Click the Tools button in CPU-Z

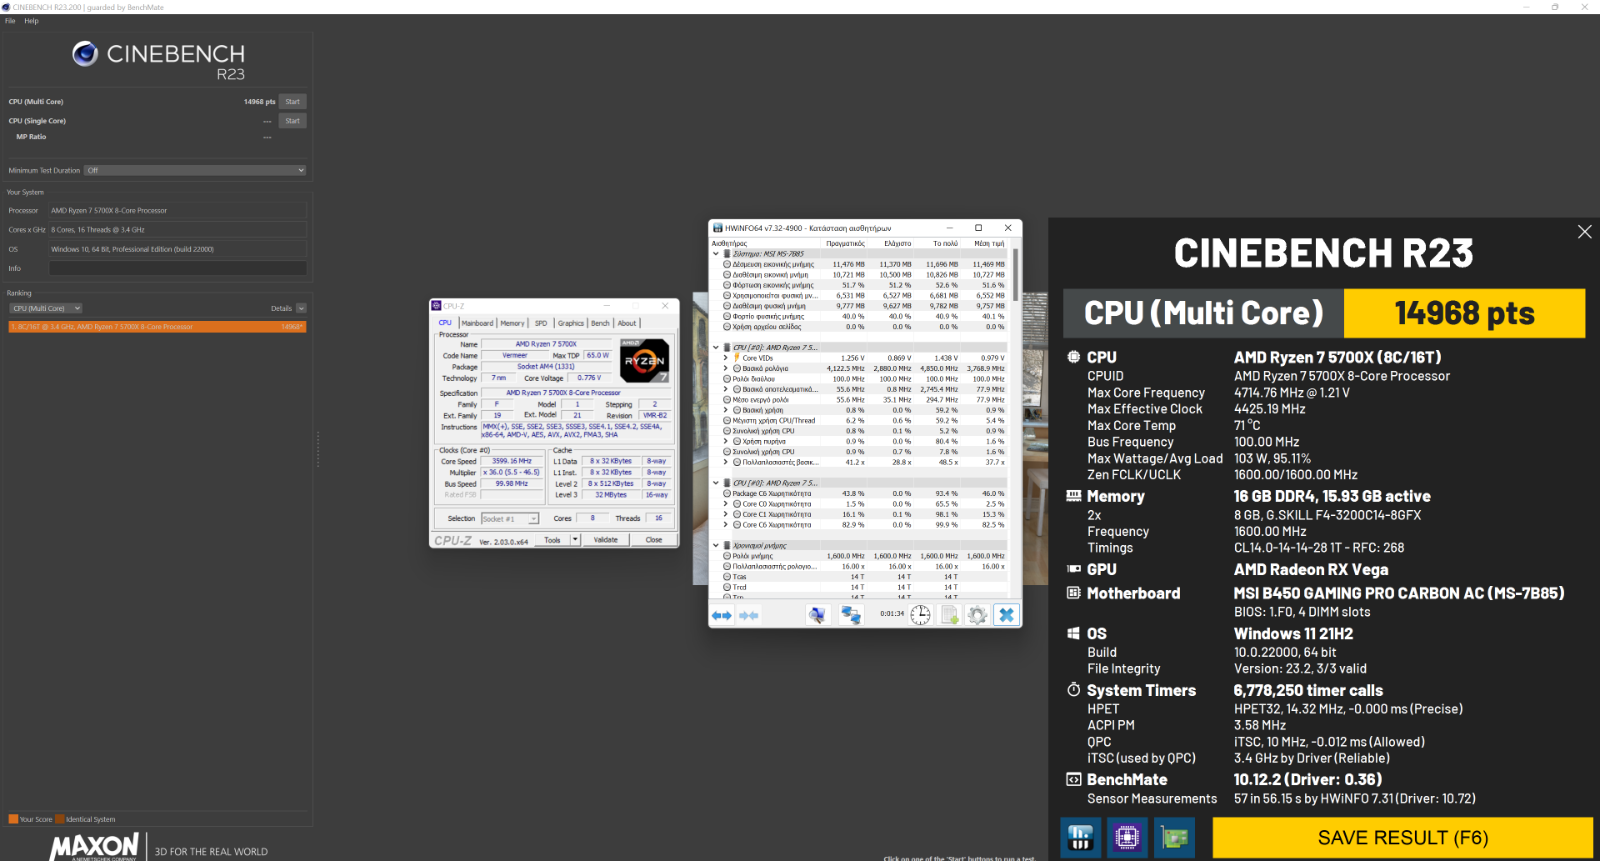click(552, 540)
